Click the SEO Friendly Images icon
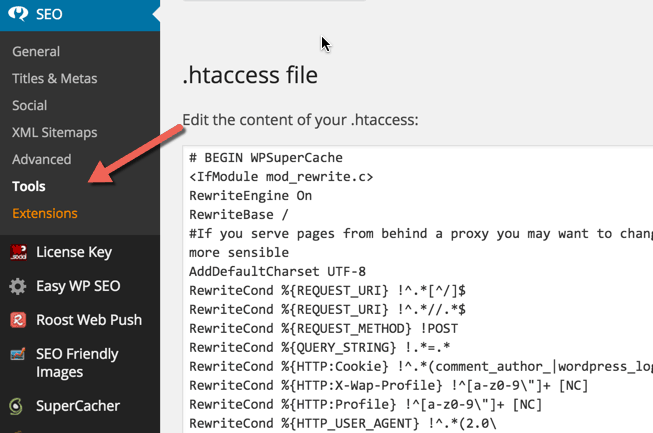The width and height of the screenshot is (653, 433). coord(18,354)
